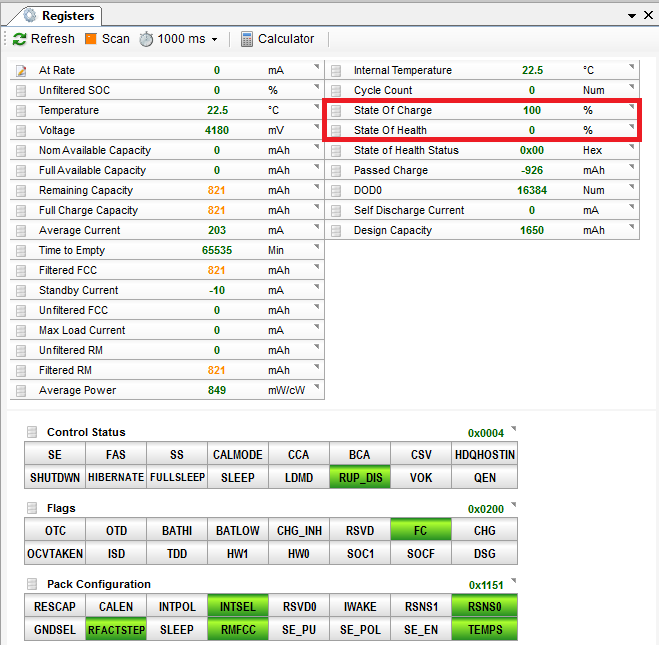Click the Time to Empty value 65535
The height and width of the screenshot is (645, 659).
click(217, 251)
